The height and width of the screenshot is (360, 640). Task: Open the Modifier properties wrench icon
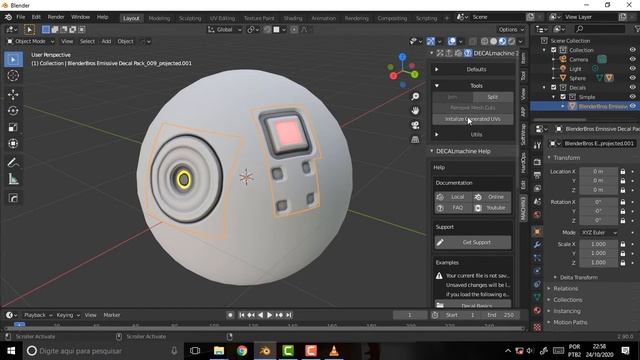pyautogui.click(x=537, y=244)
